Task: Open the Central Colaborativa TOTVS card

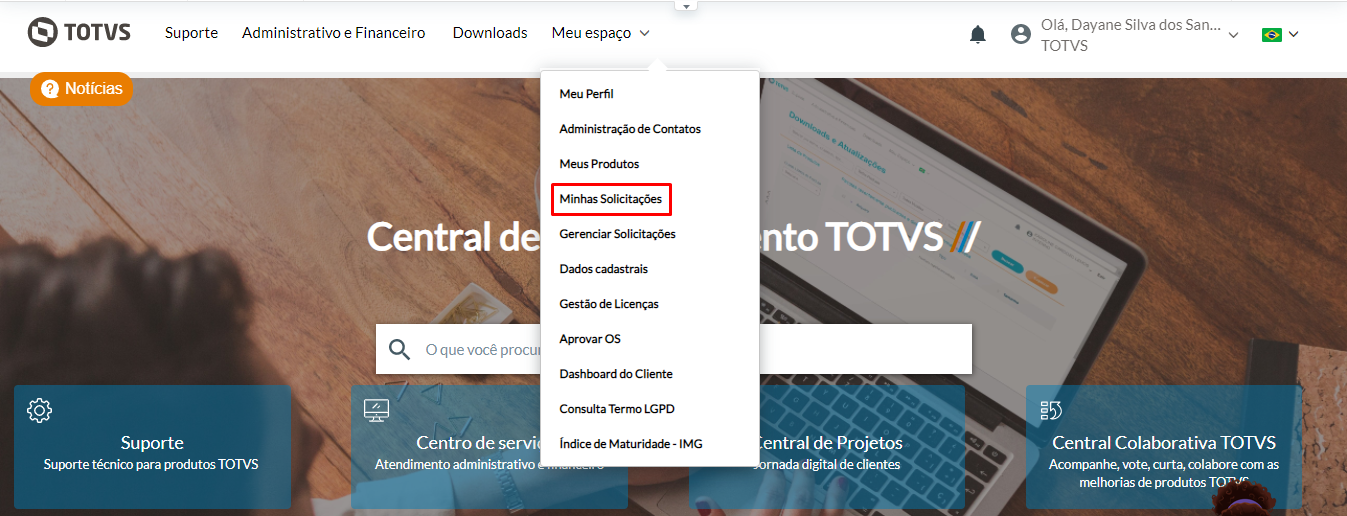Action: [1164, 448]
